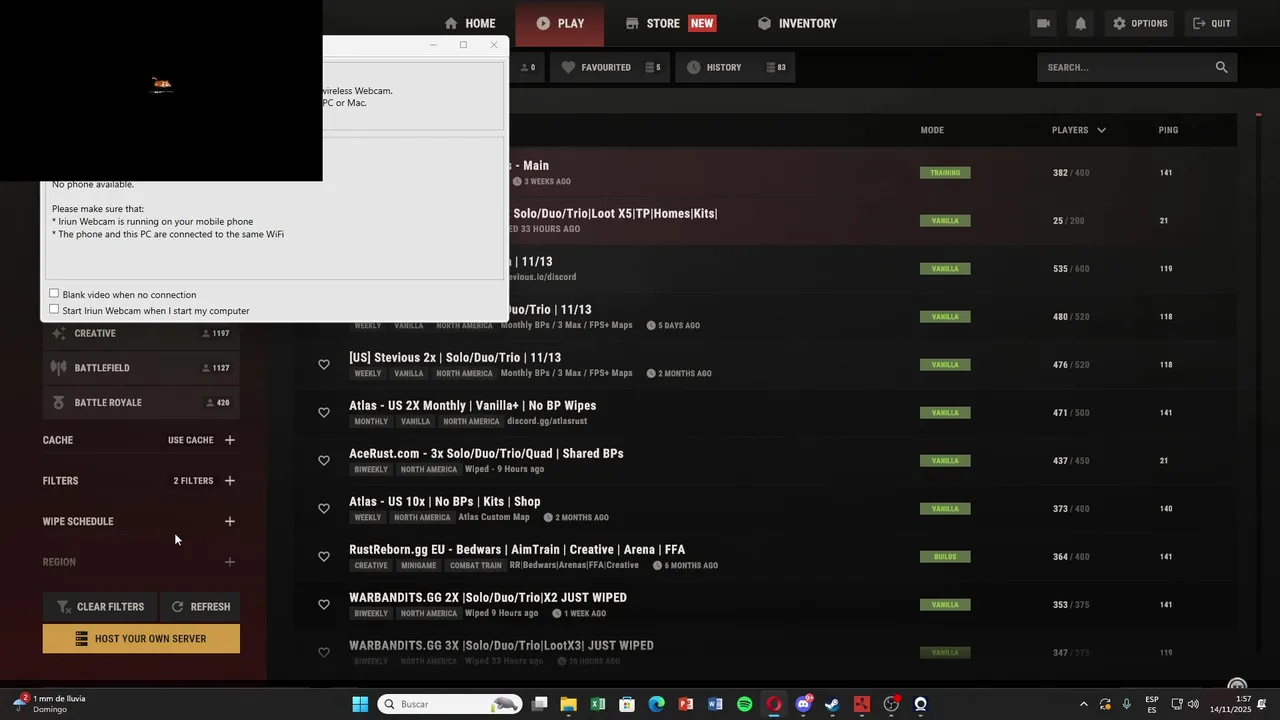
Task: Open the weather widget on taskbar
Action: [50, 704]
